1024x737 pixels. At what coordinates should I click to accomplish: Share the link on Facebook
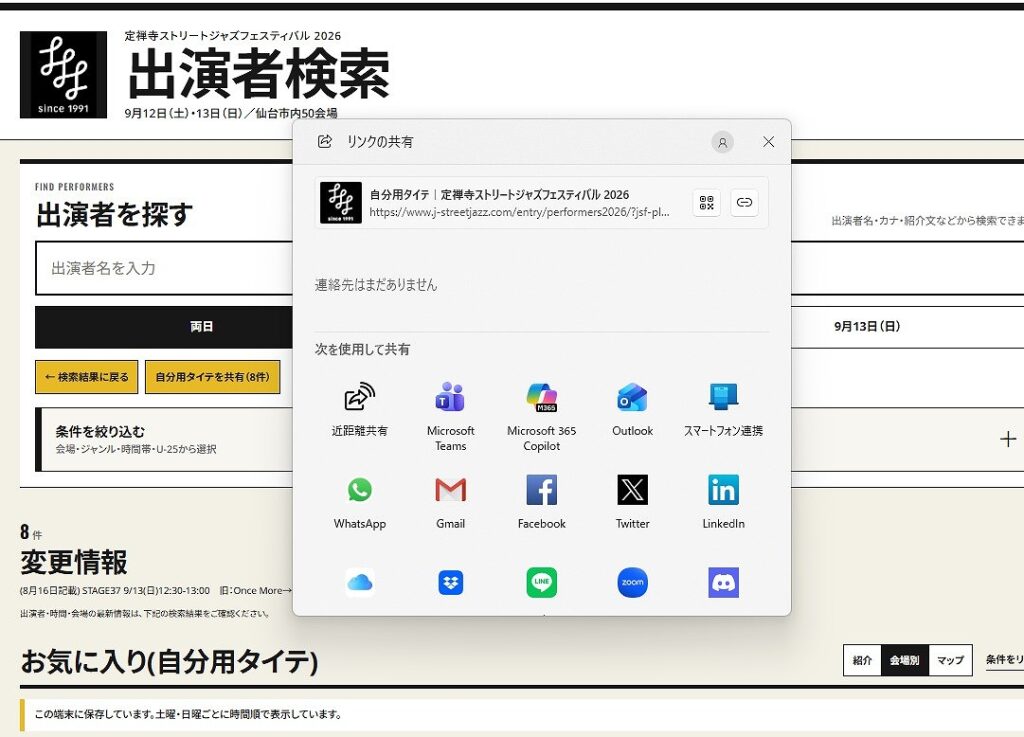[541, 490]
